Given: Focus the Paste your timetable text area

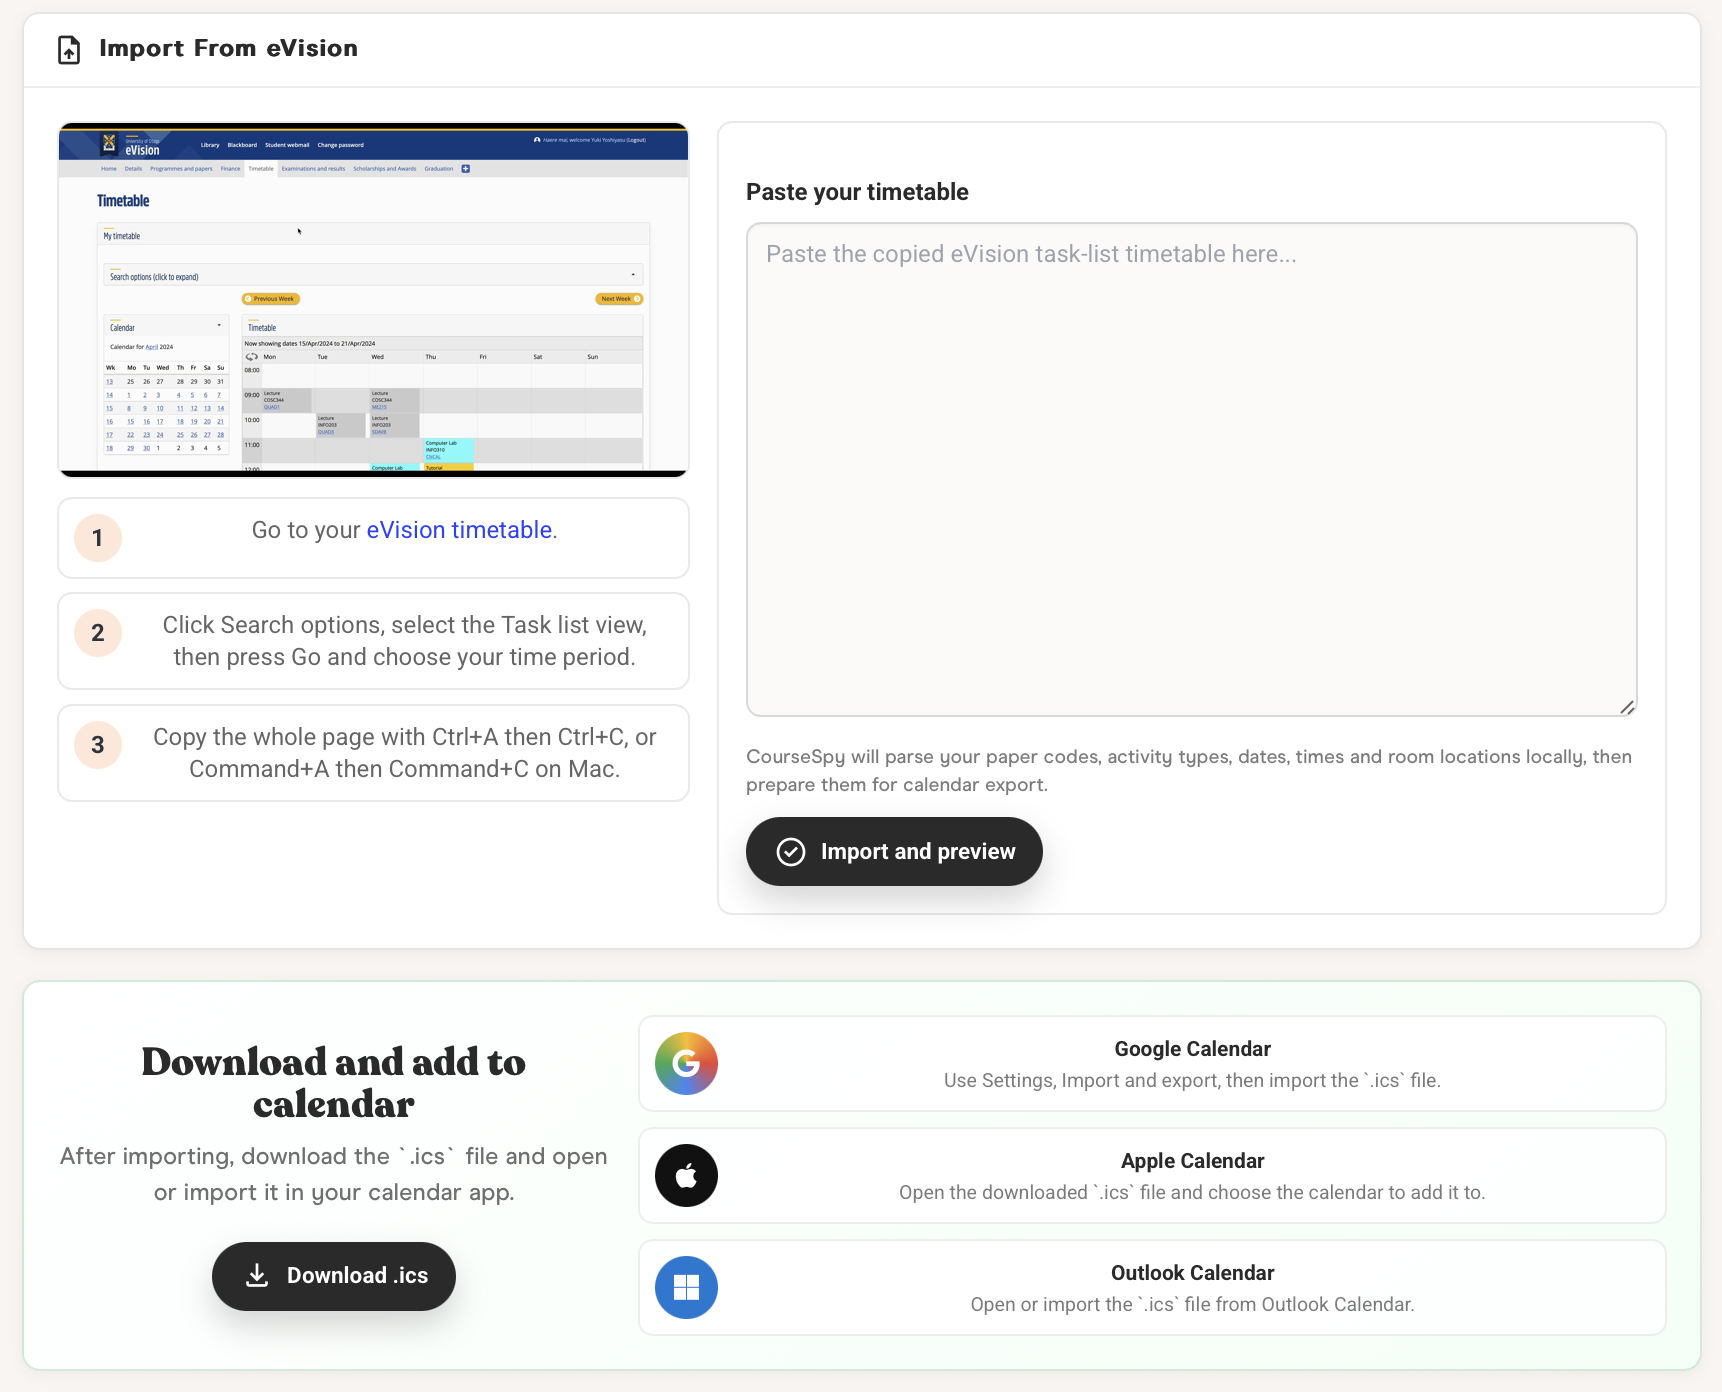Looking at the screenshot, I should point(1191,469).
